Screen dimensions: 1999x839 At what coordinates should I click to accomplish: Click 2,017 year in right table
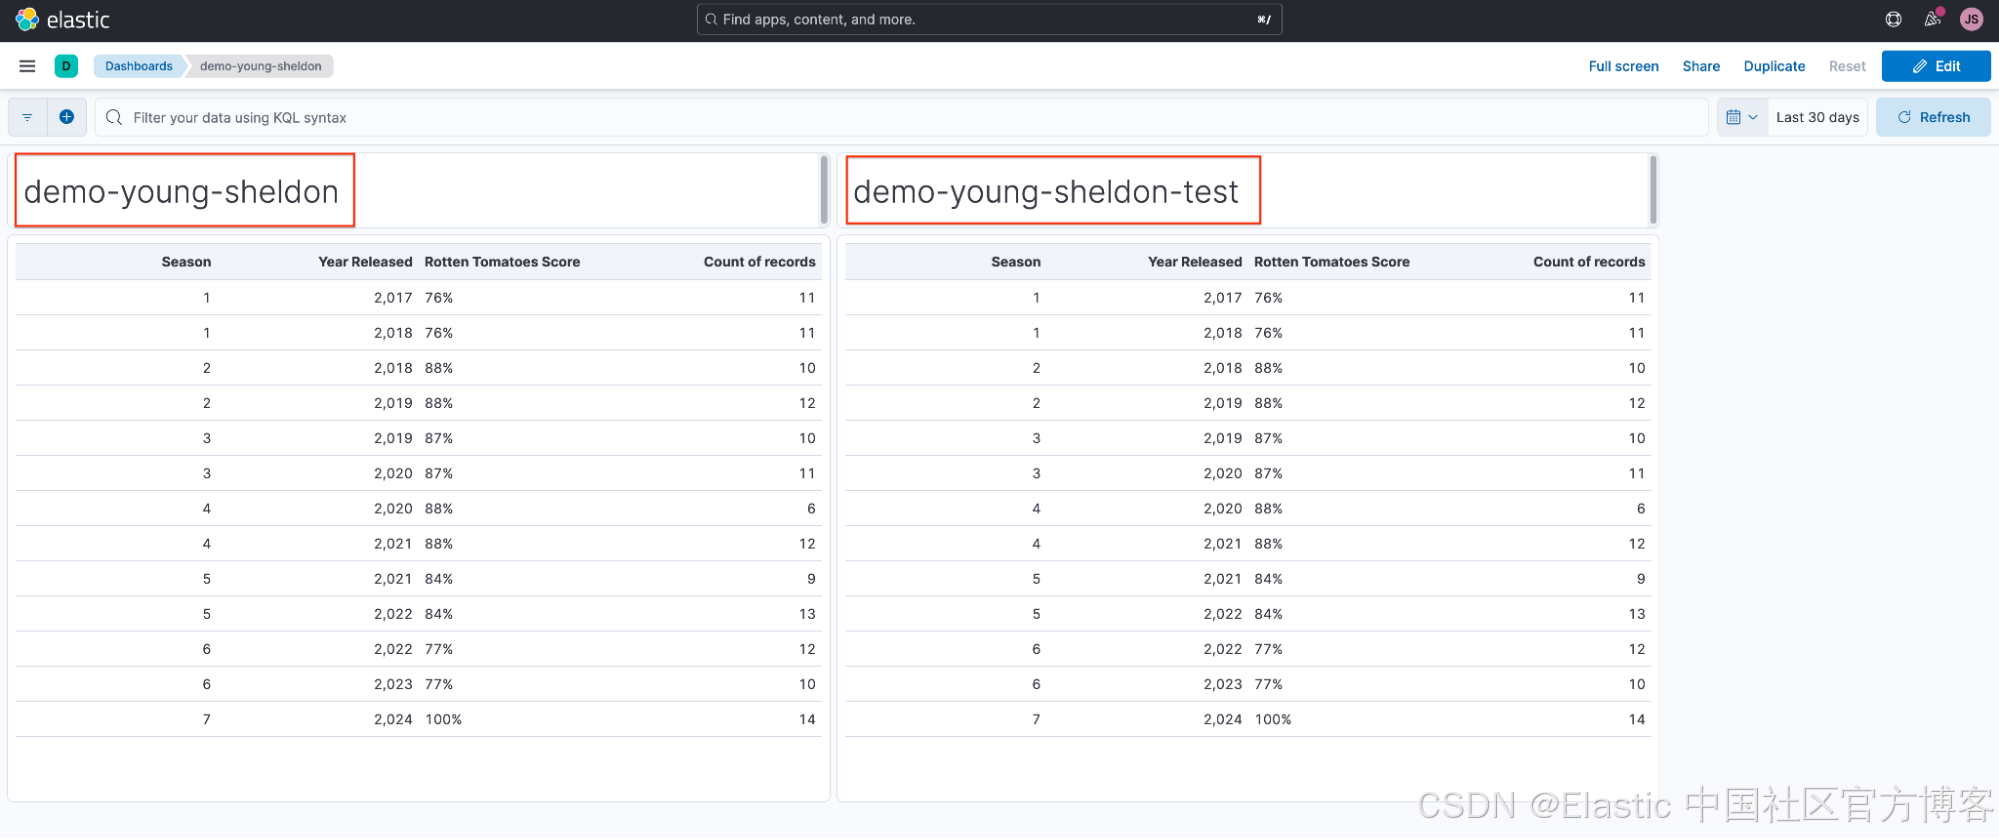1223,298
